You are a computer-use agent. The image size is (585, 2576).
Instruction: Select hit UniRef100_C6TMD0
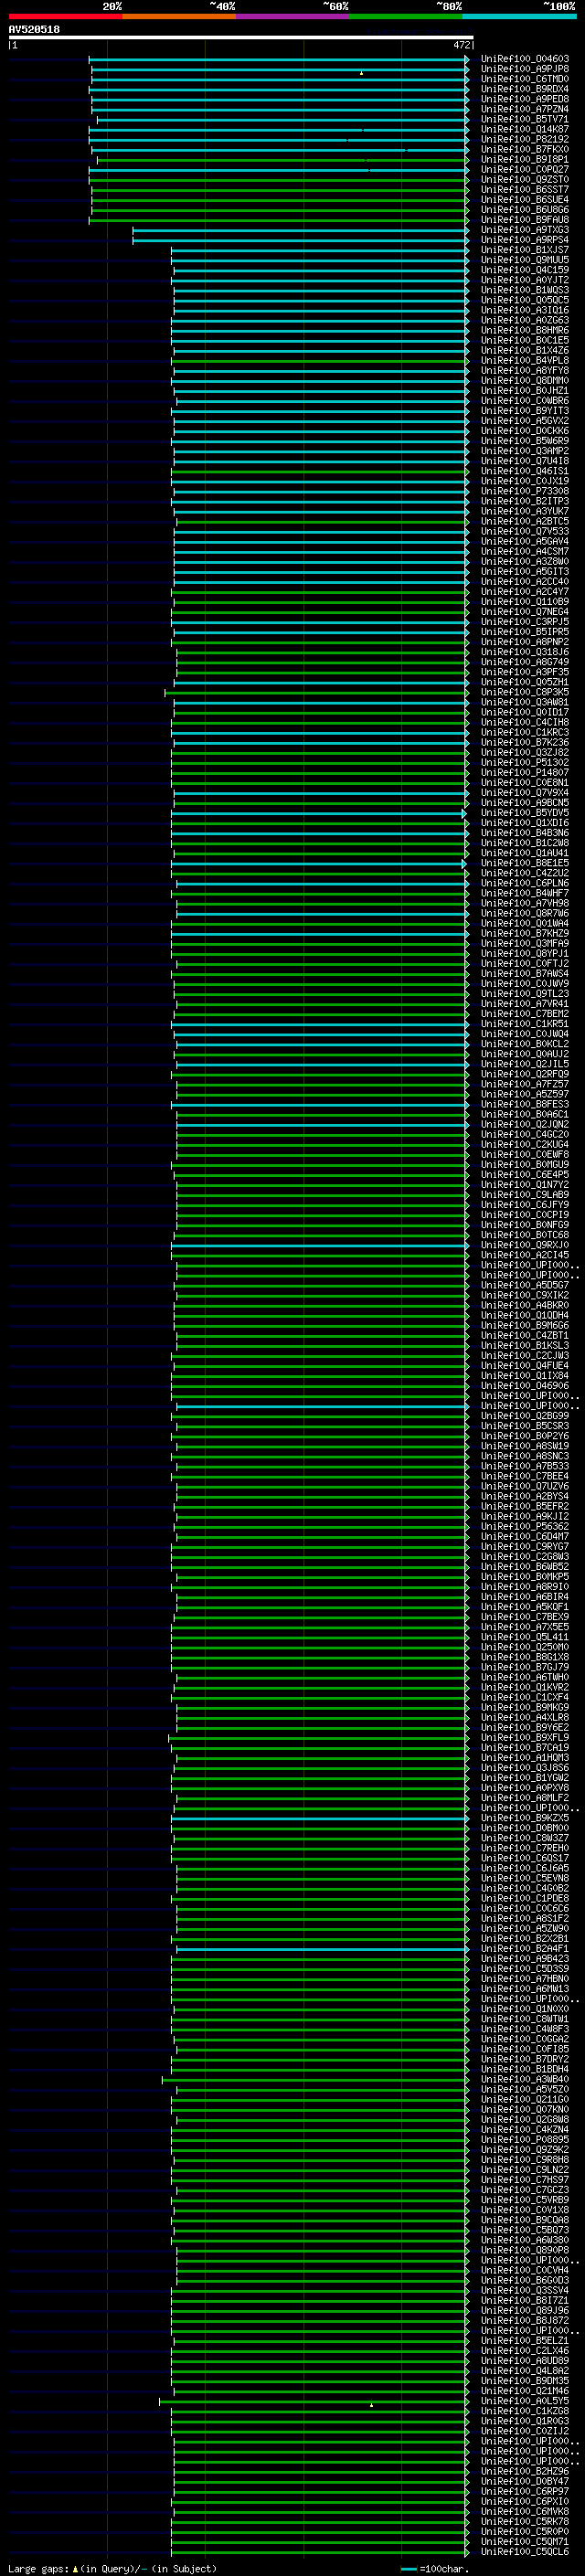[x=525, y=79]
